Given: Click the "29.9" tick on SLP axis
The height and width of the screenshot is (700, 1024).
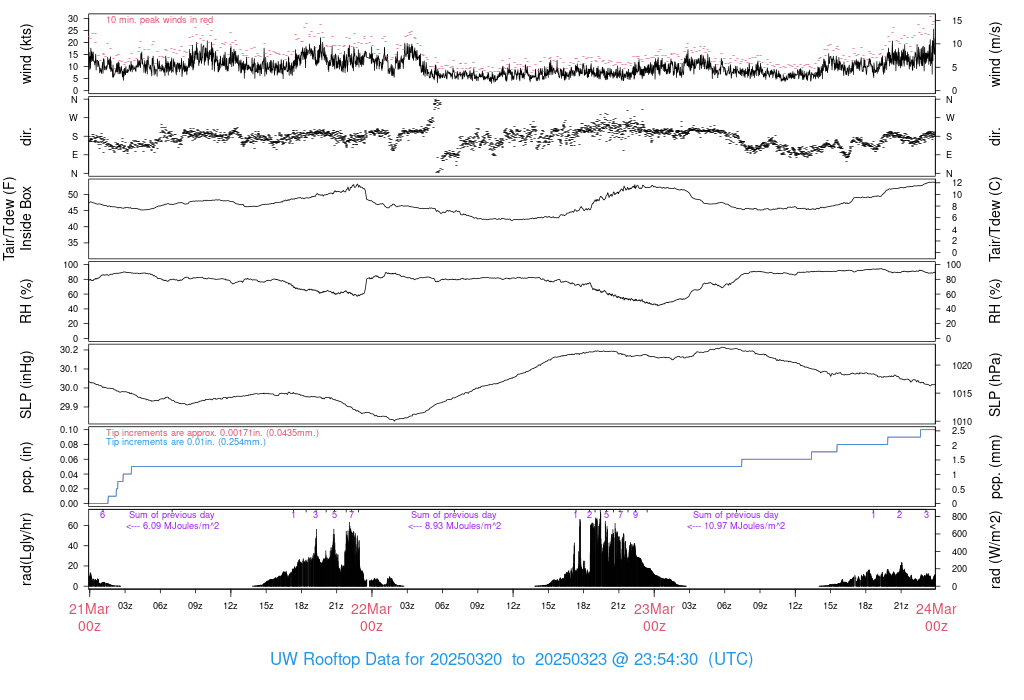Looking at the screenshot, I should tap(69, 406).
